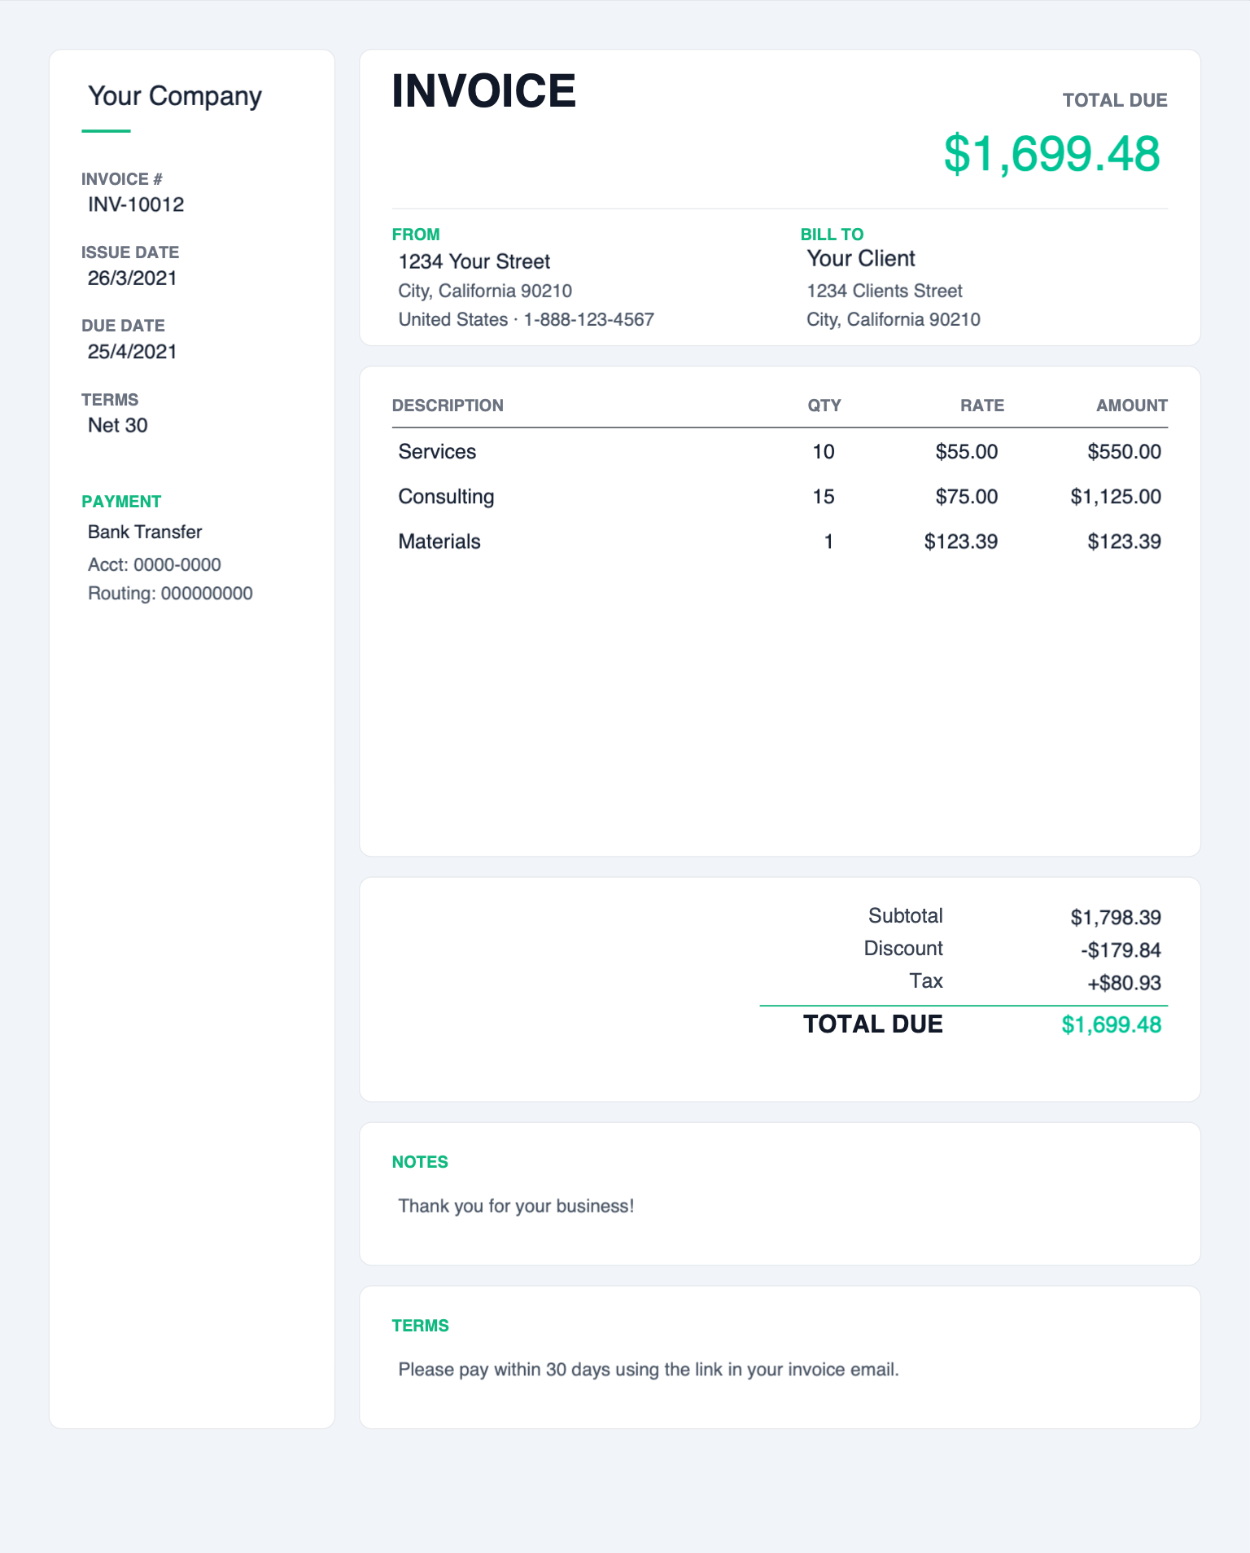Viewport: 1250px width, 1553px height.
Task: Click the TERMS label in sidebar
Action: coord(110,399)
